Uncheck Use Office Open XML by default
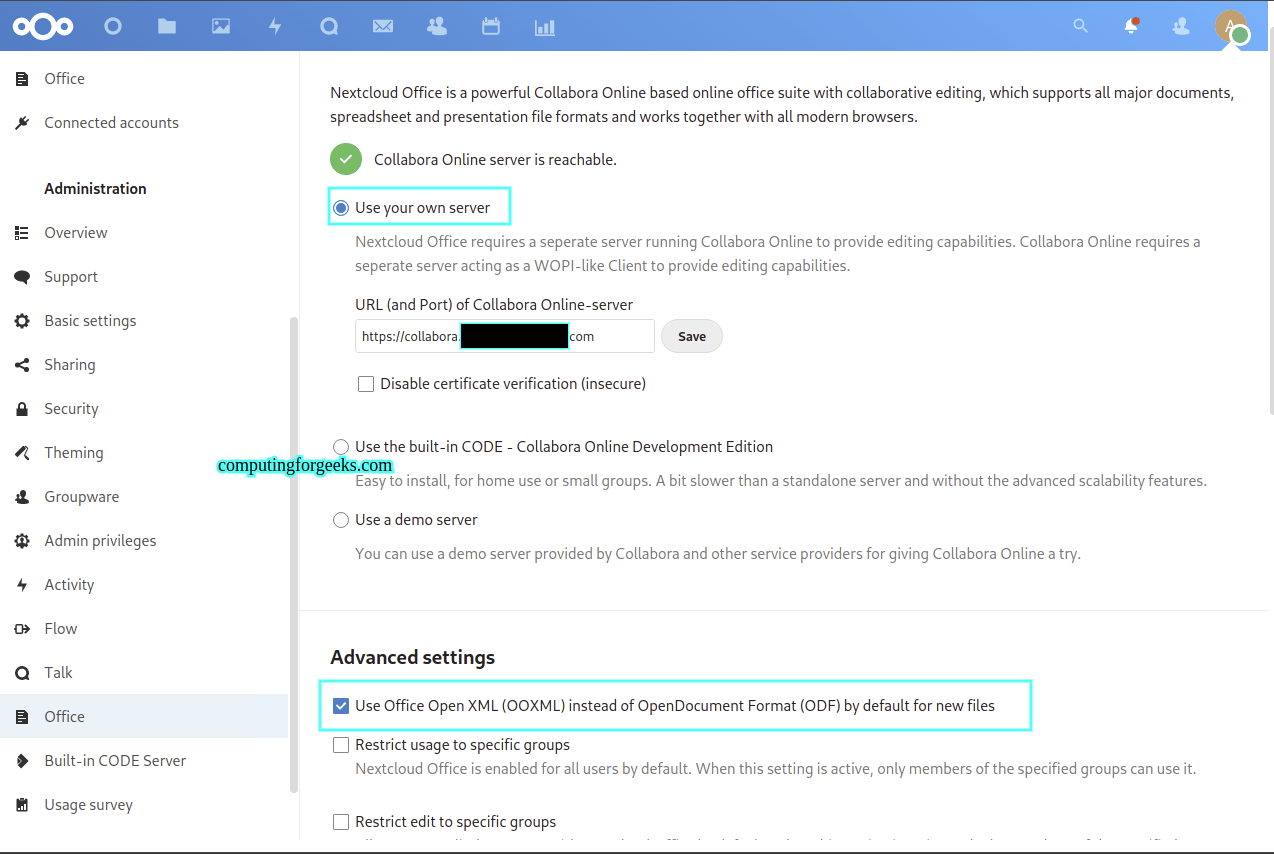The width and height of the screenshot is (1274, 854). 341,705
